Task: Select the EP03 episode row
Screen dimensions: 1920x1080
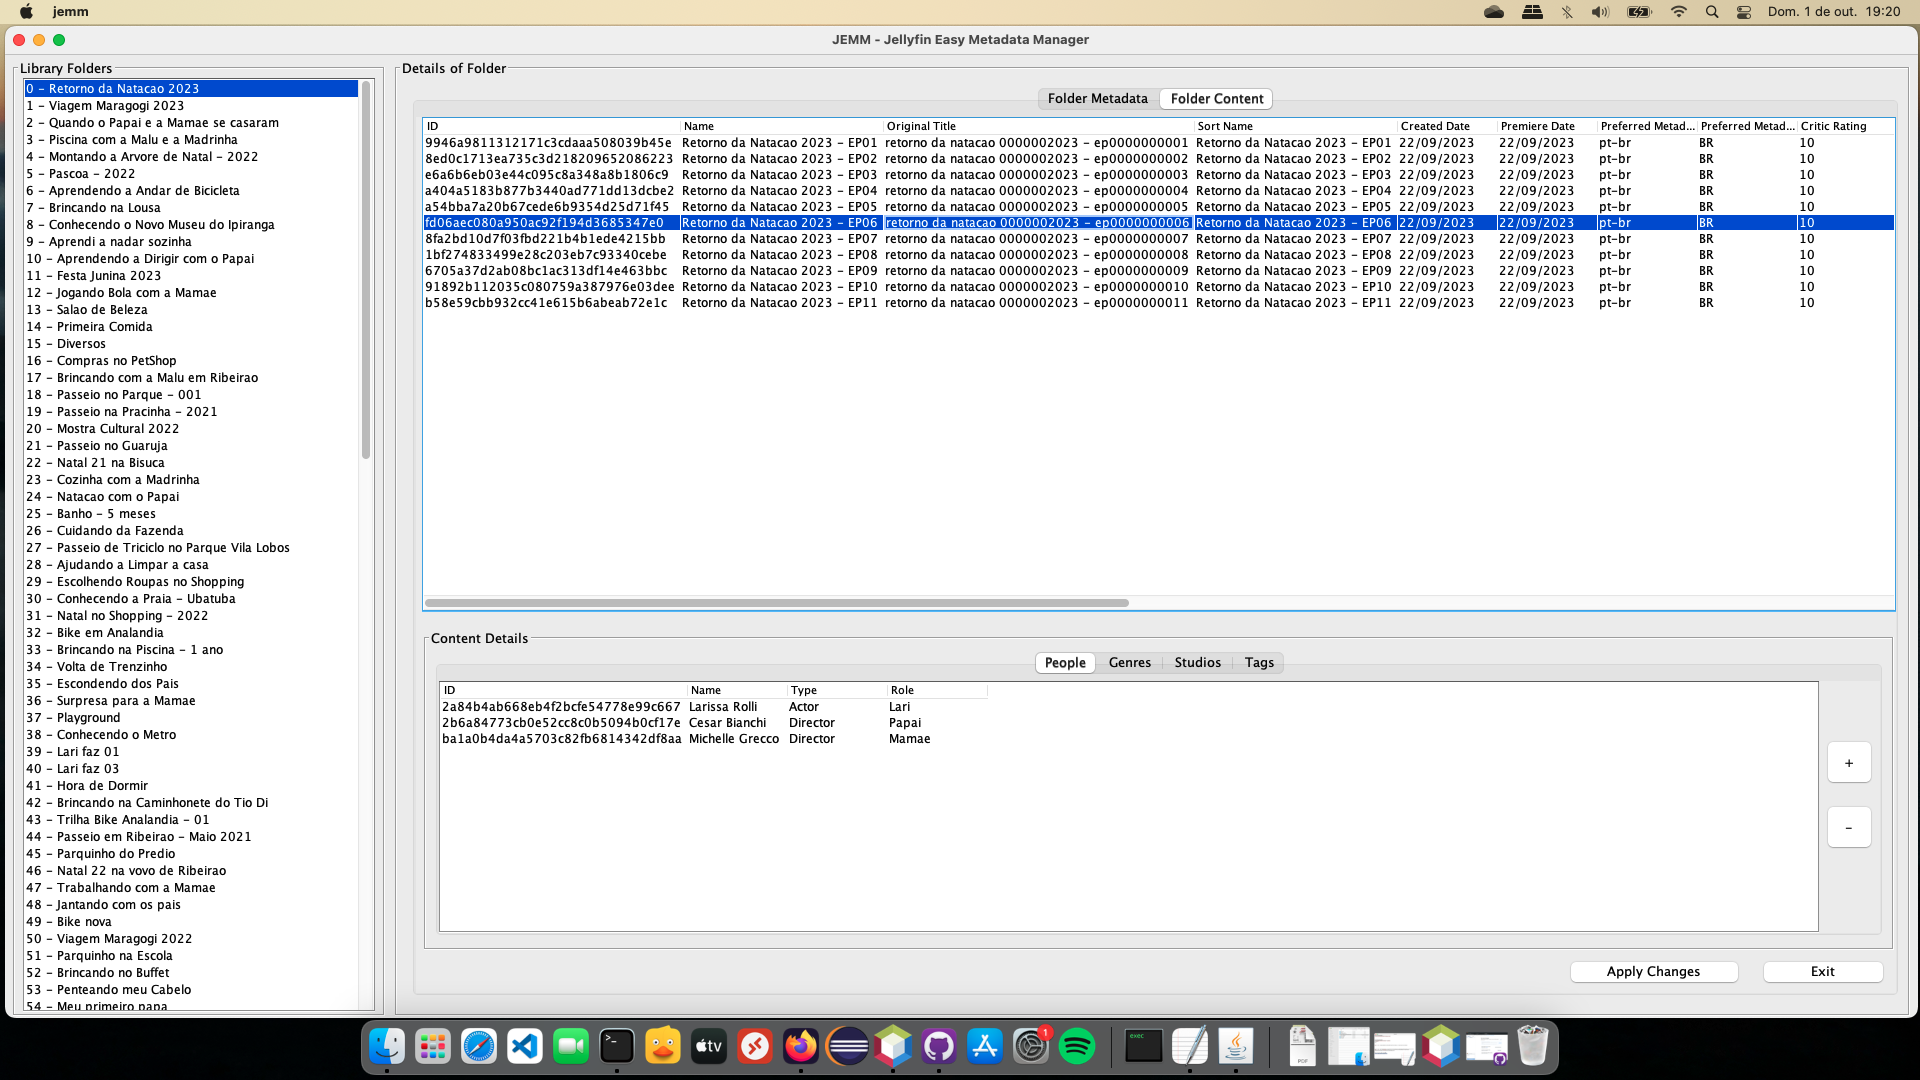Action: [780, 175]
